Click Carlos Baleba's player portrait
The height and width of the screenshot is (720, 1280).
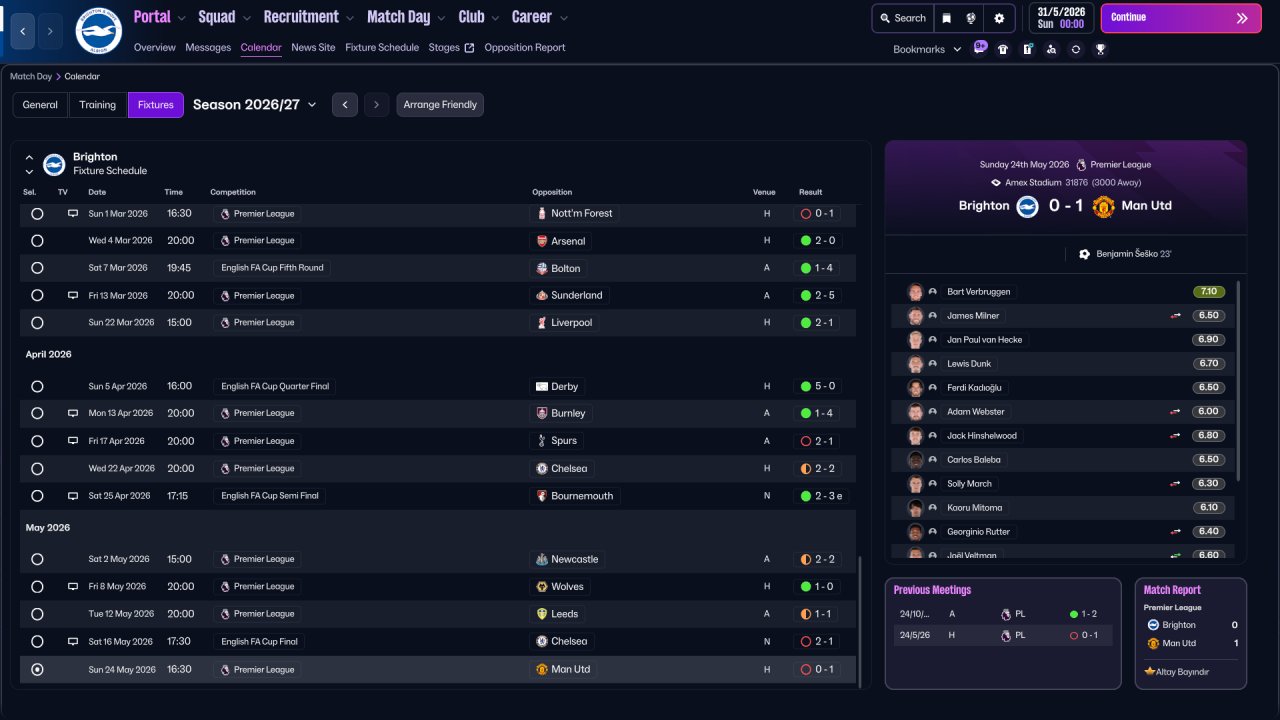(x=915, y=460)
